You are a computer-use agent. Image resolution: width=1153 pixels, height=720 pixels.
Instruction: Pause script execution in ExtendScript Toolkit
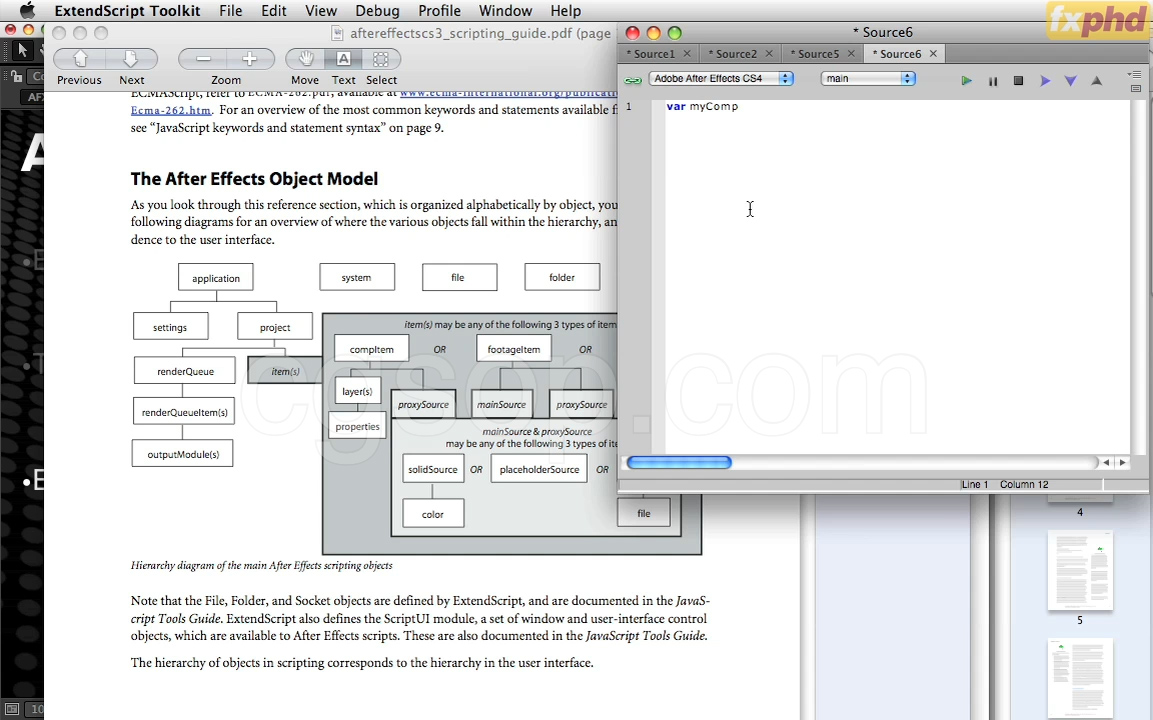pos(993,81)
